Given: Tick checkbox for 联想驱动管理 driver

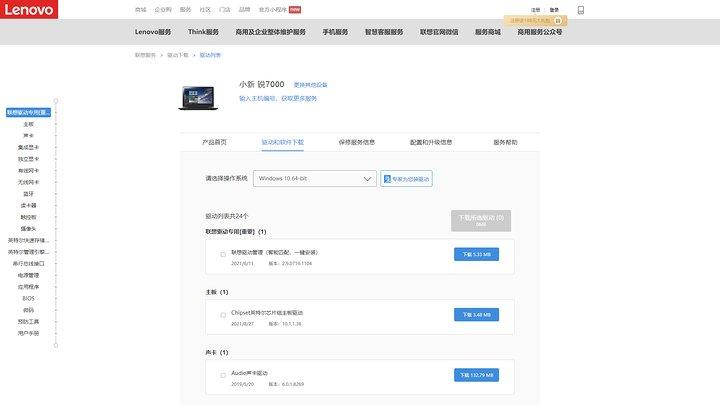Looking at the screenshot, I should point(223,254).
